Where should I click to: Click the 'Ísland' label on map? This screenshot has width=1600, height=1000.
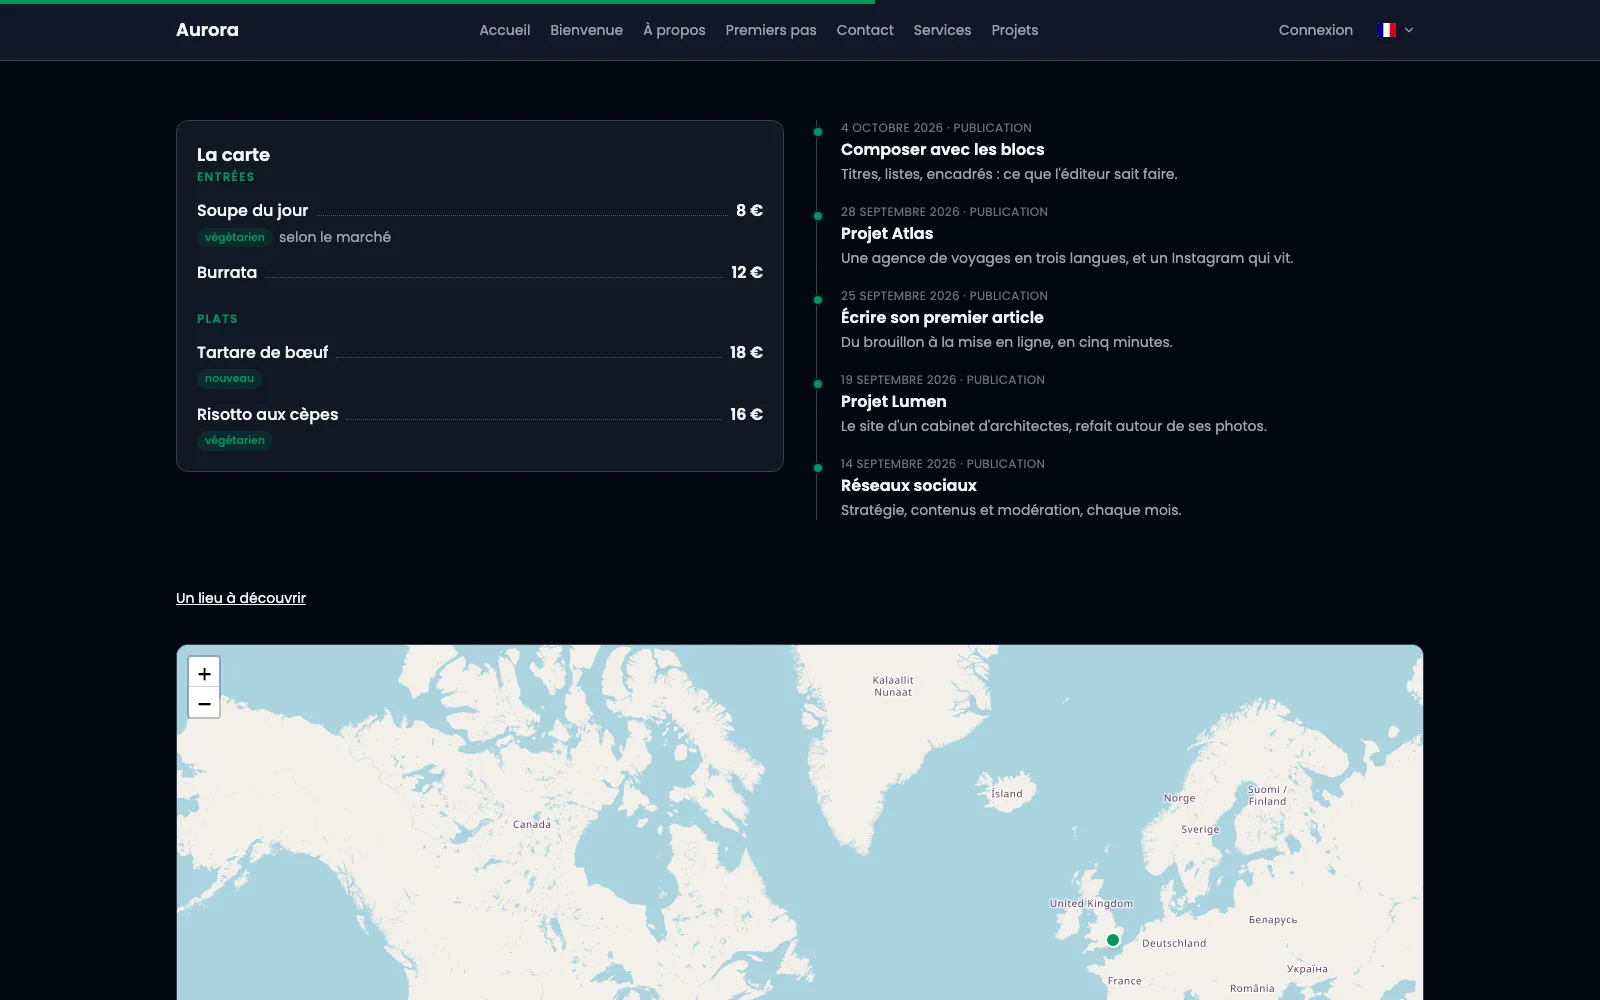[x=1007, y=793]
